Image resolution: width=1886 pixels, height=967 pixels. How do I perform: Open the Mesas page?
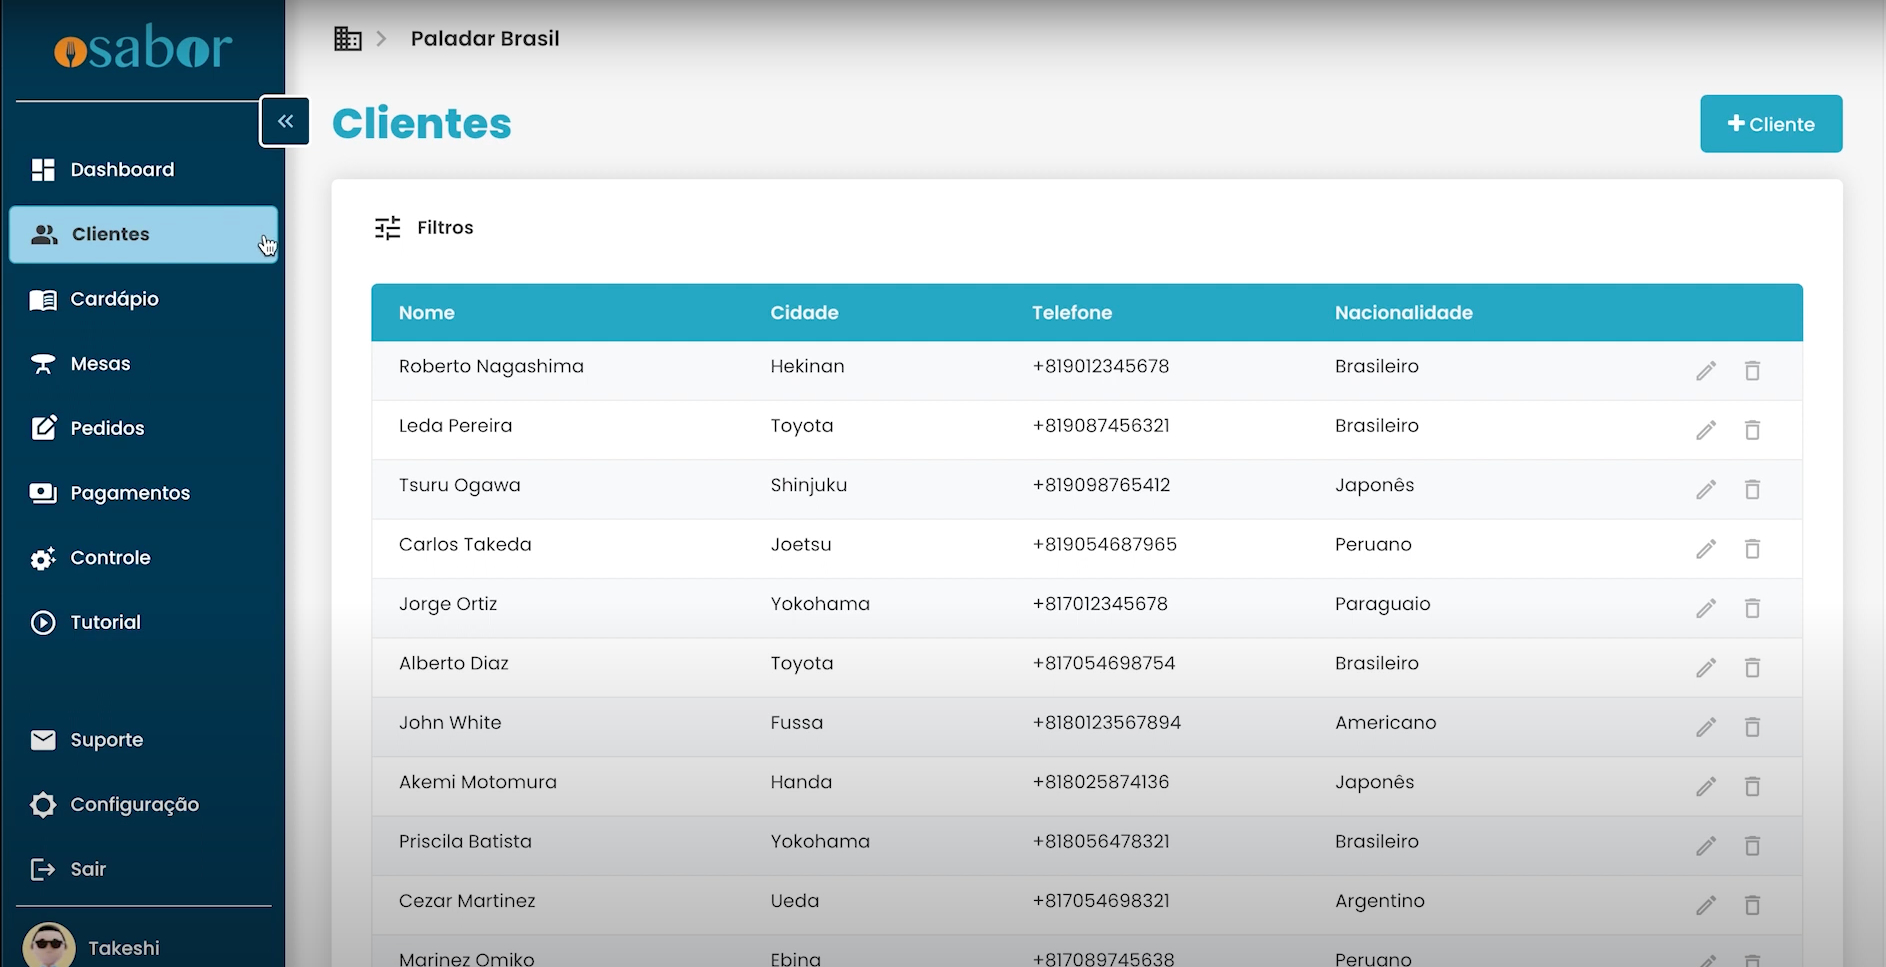pyautogui.click(x=100, y=364)
